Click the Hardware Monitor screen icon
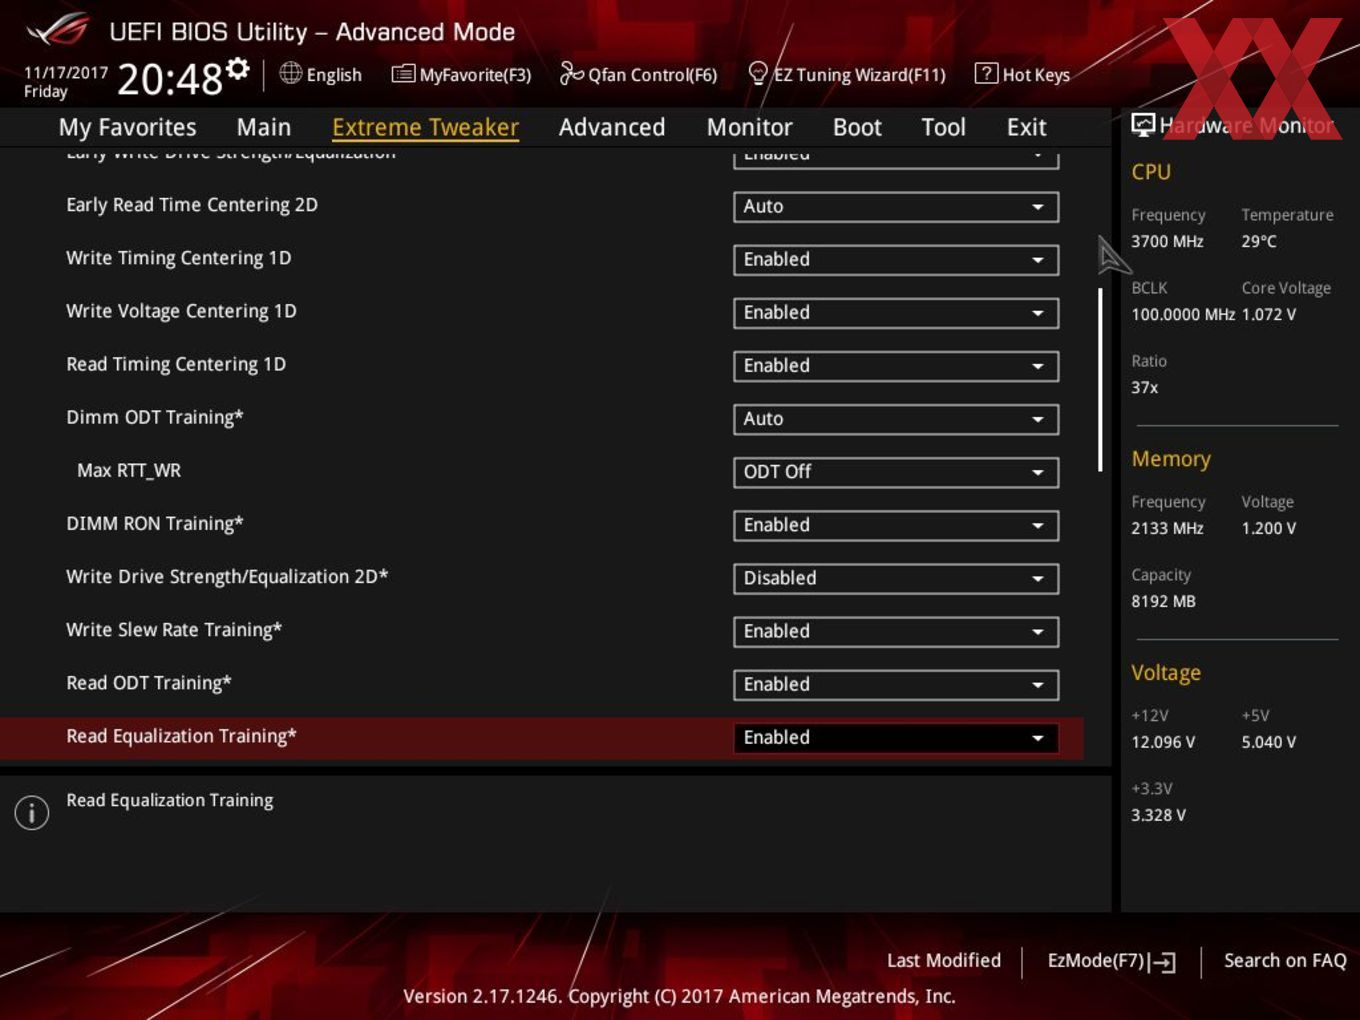The height and width of the screenshot is (1020, 1360). tap(1143, 124)
